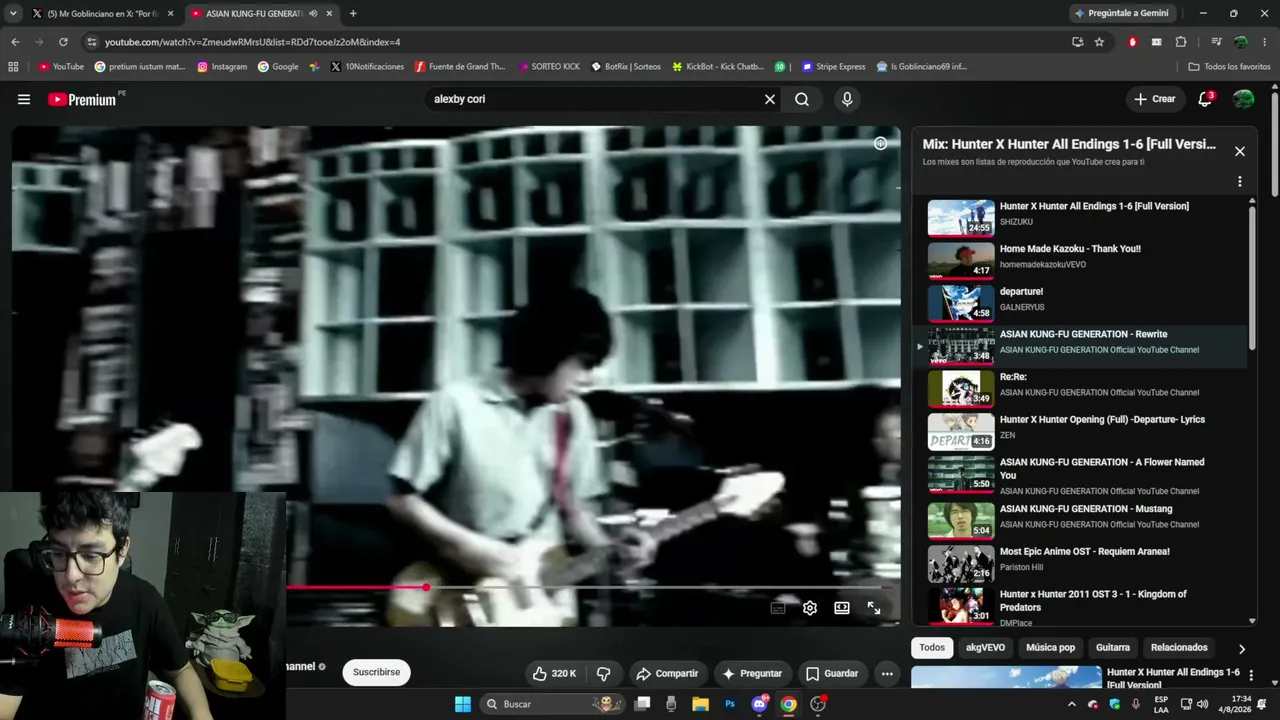The image size is (1280, 720).
Task: Open the Chrome three-dot menu
Action: 1264,42
